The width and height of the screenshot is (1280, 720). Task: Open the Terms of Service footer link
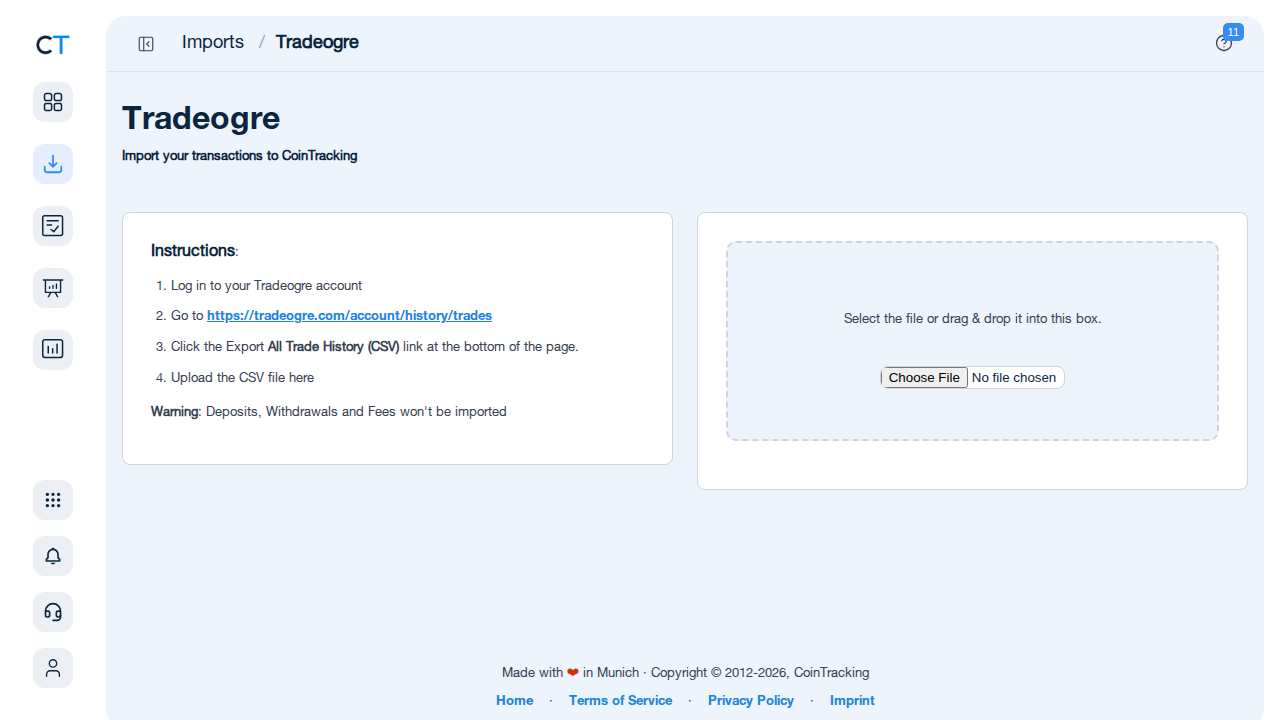click(x=620, y=700)
